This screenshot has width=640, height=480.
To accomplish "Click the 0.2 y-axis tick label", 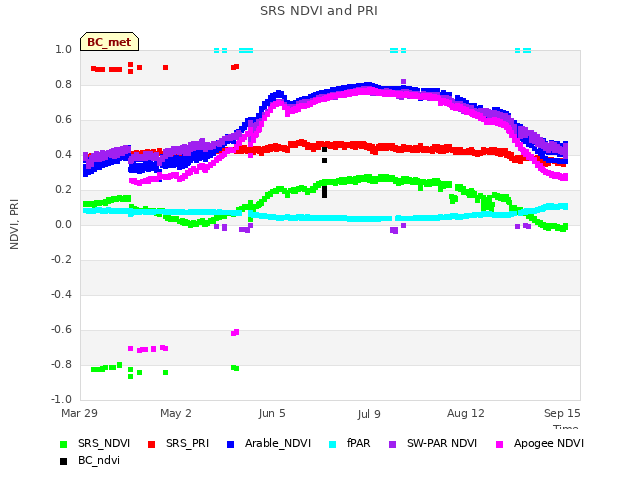I will click(x=64, y=190).
